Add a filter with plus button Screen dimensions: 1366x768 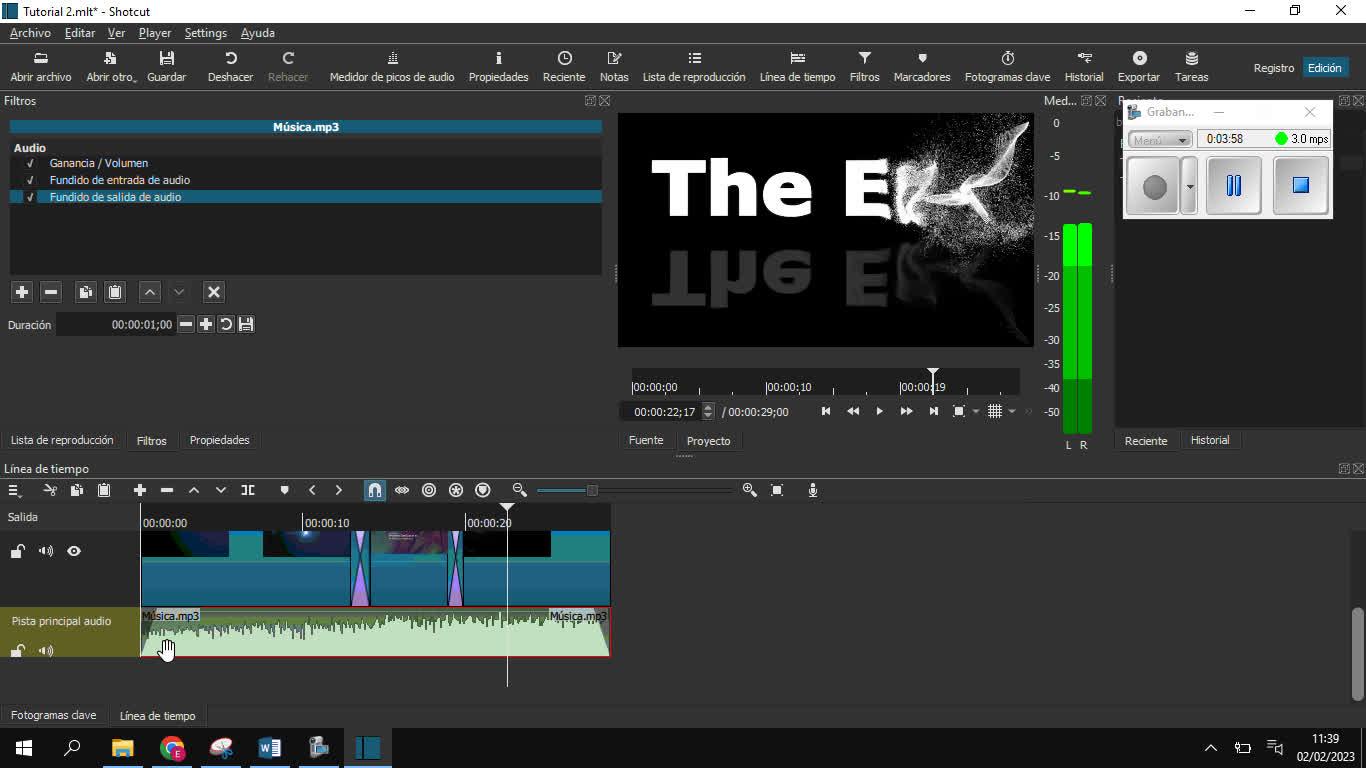point(21,292)
